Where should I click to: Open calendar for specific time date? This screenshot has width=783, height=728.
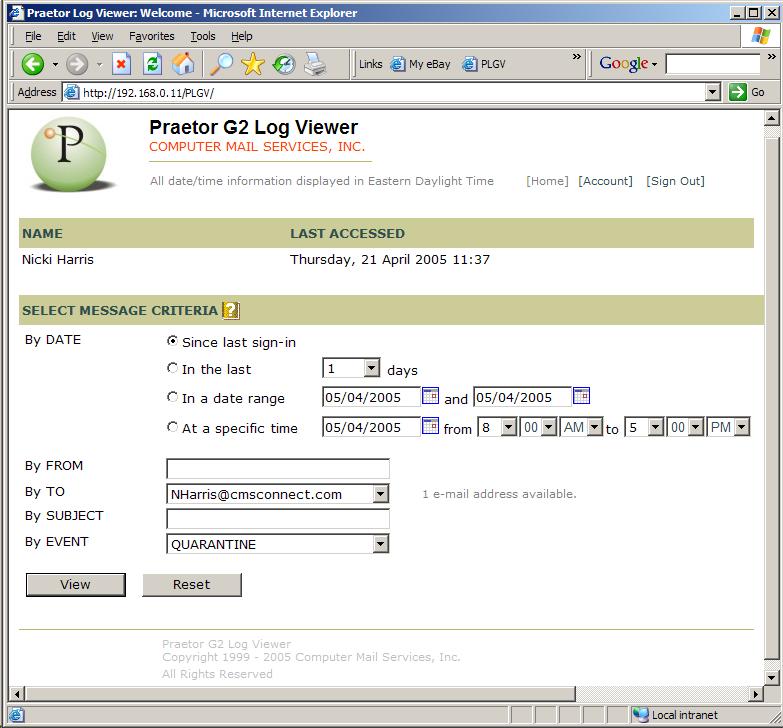[430, 425]
